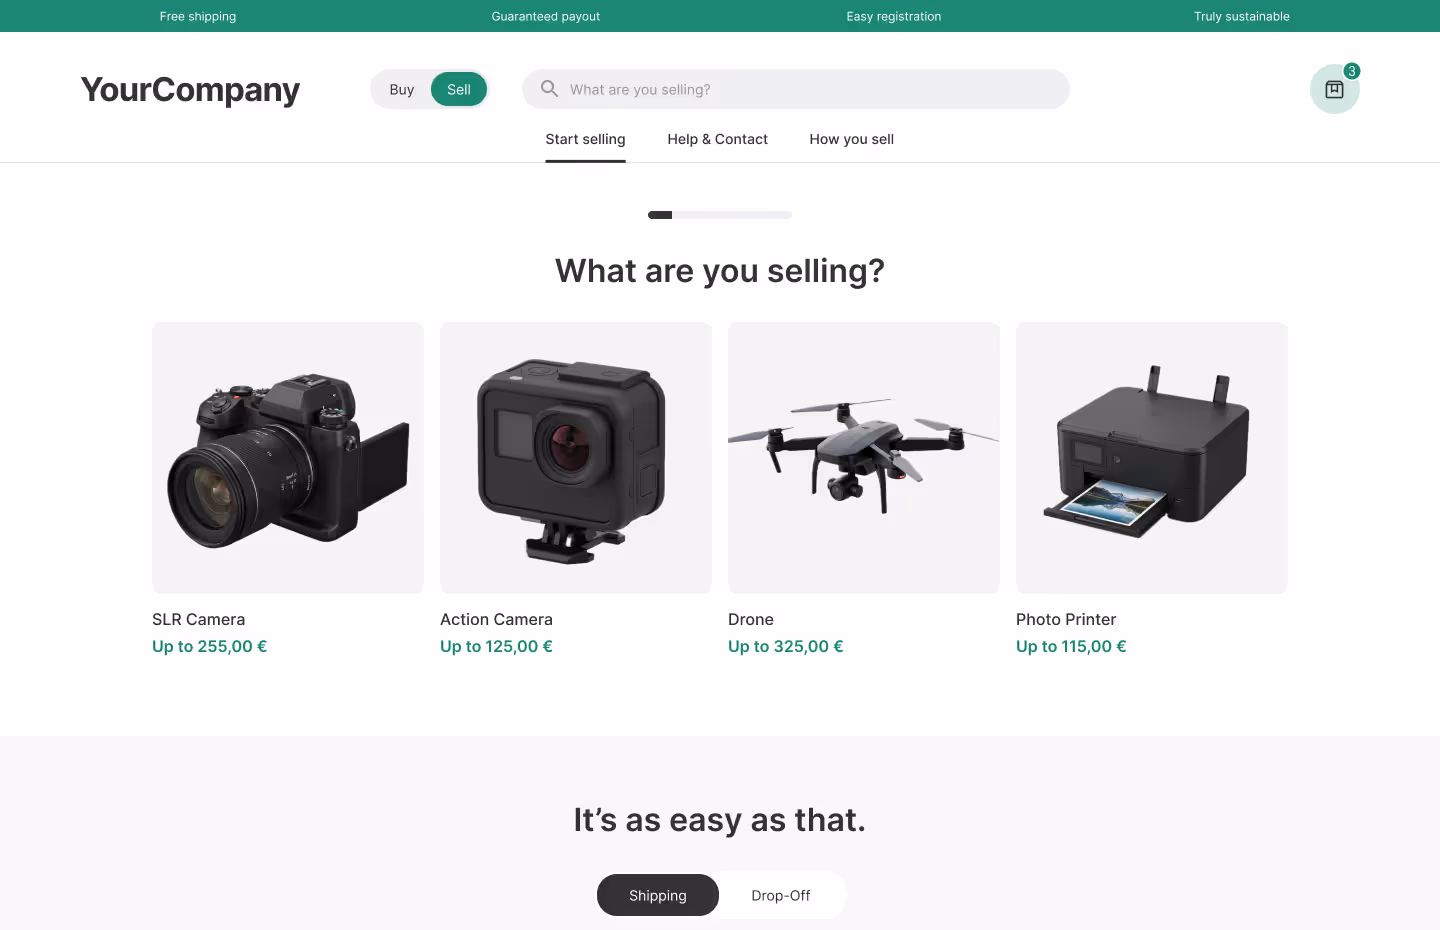1440x930 pixels.
Task: Click the Free shipping banner text
Action: 198,16
